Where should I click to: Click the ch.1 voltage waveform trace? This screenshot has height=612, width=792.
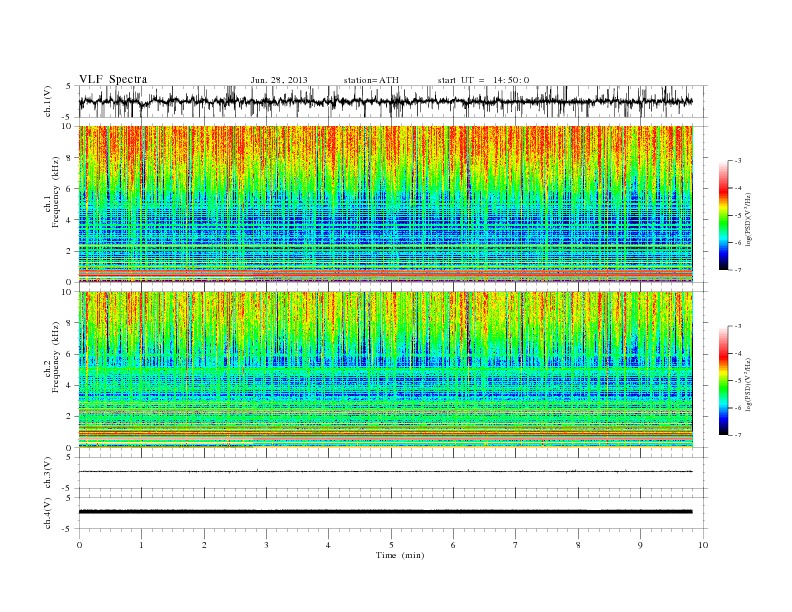(x=385, y=102)
